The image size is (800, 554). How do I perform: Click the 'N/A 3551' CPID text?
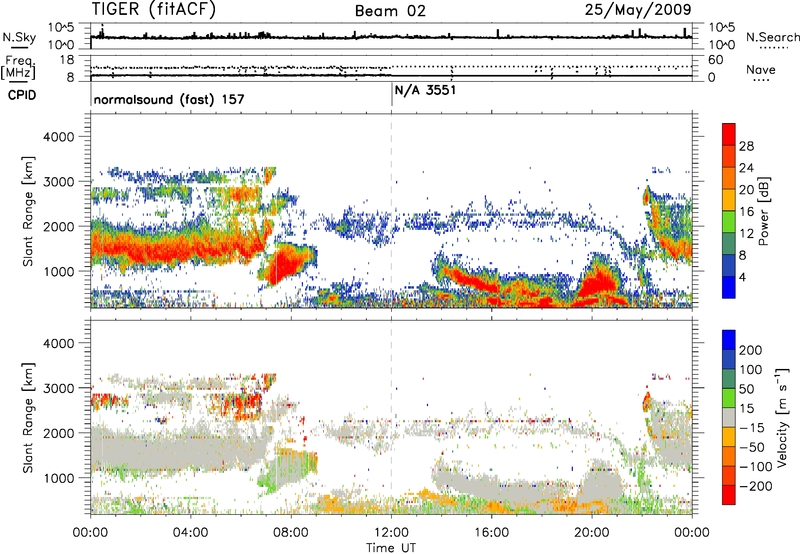pos(425,90)
